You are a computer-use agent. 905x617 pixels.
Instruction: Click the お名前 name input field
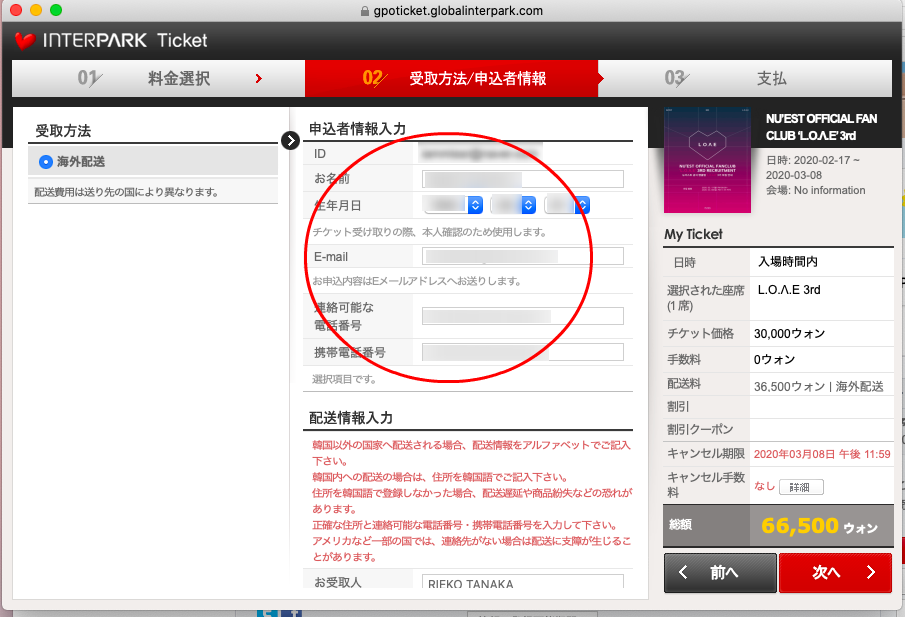523,179
